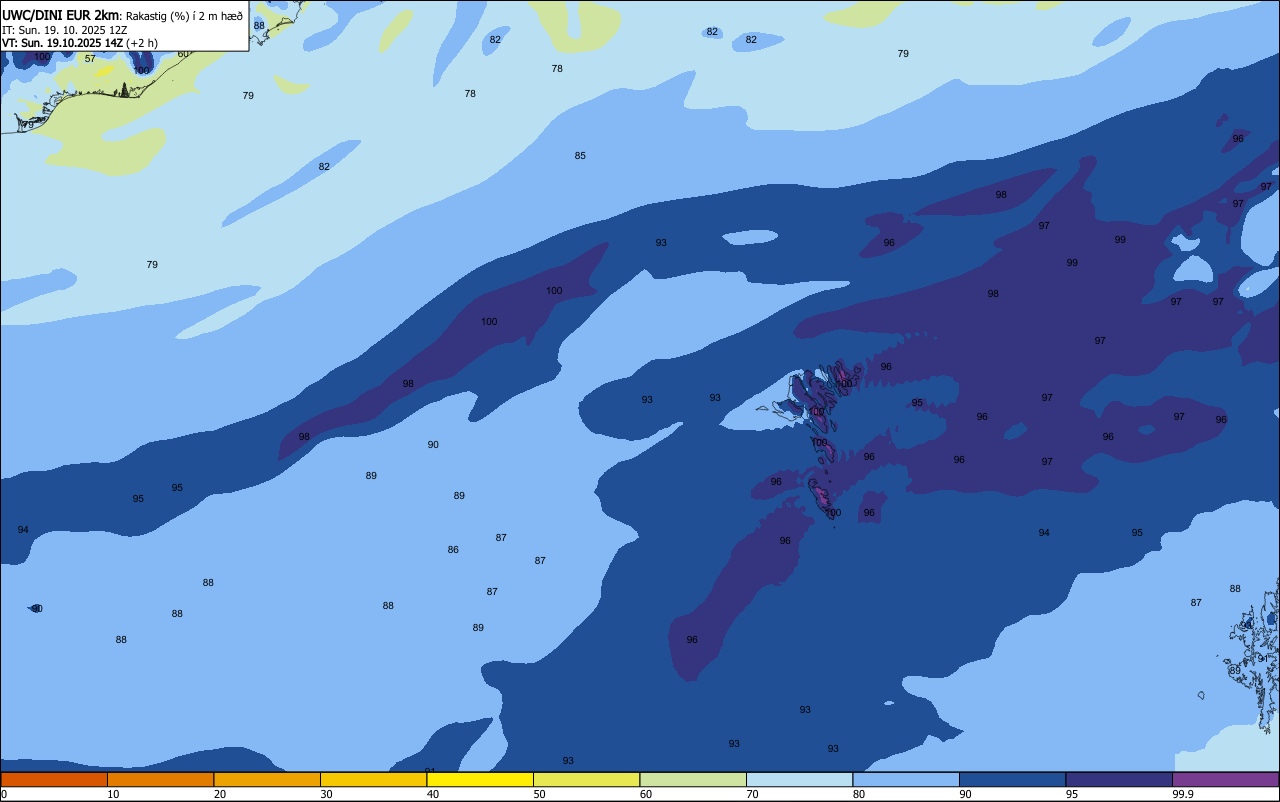
Task: Pick the 70–80 pale blue legend swatch
Action: [x=799, y=779]
